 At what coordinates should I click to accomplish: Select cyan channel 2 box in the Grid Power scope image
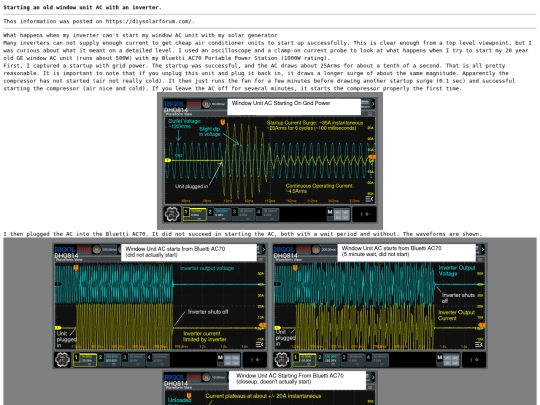pyautogui.click(x=219, y=214)
